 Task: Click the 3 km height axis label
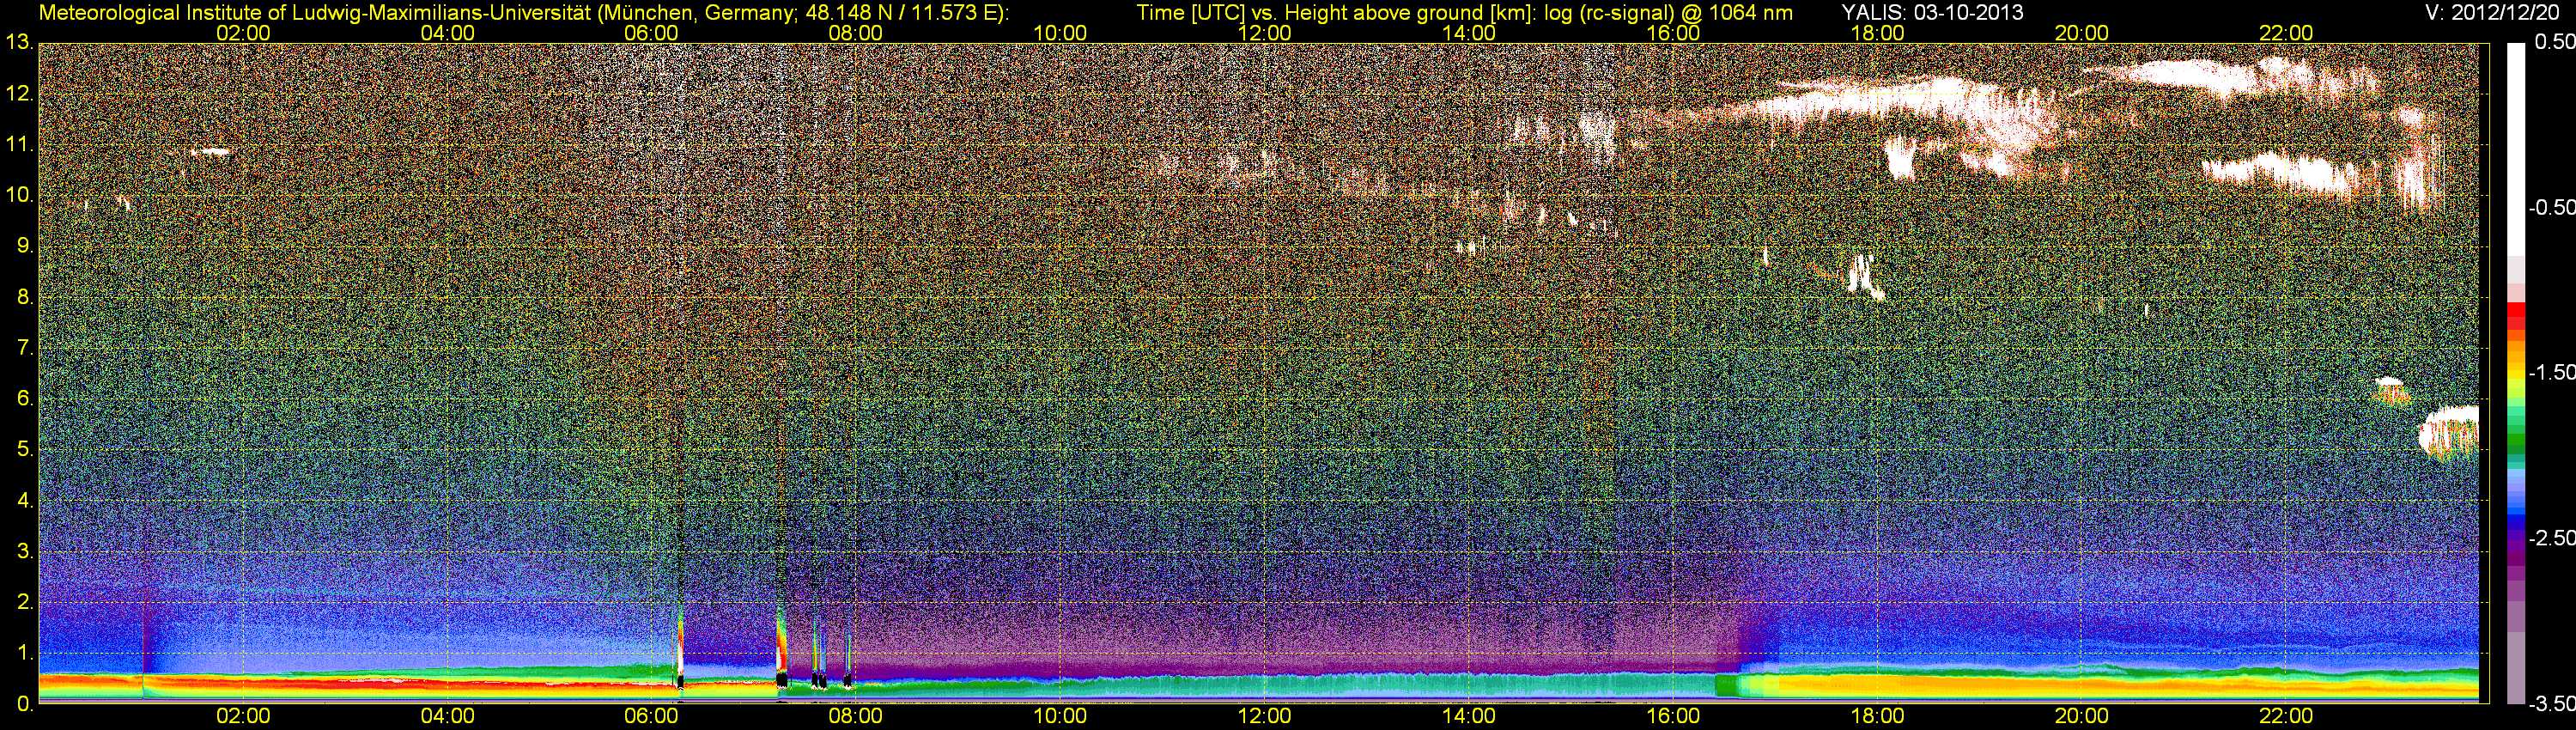point(24,552)
